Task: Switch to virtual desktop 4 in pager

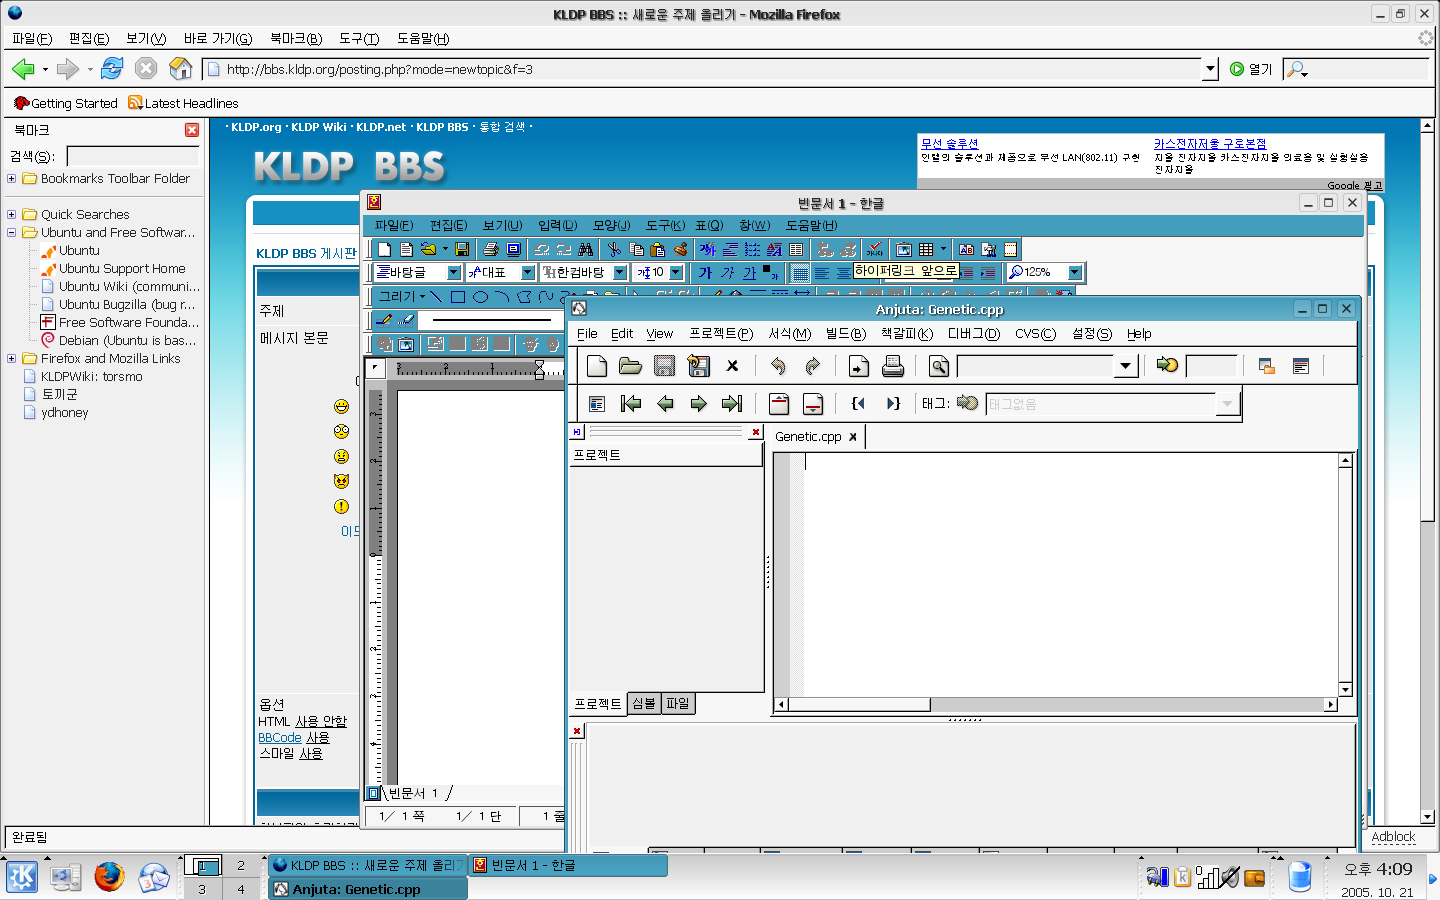Action: pos(240,889)
